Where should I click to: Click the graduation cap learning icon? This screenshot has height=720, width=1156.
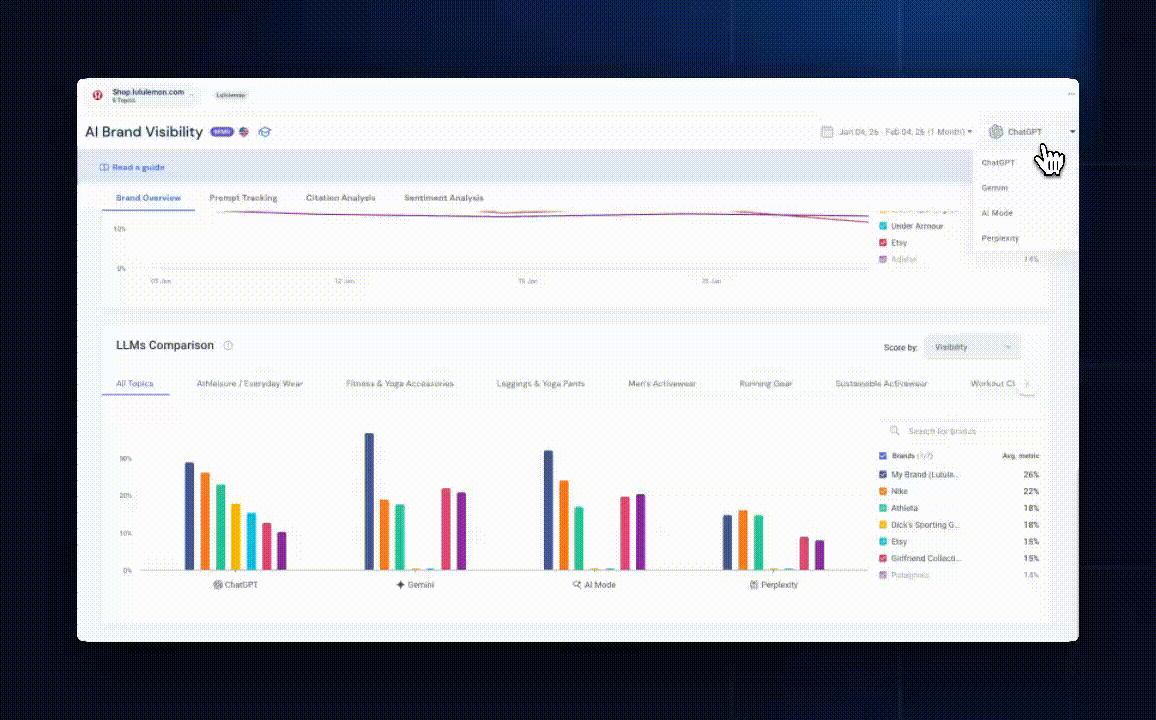(265, 132)
